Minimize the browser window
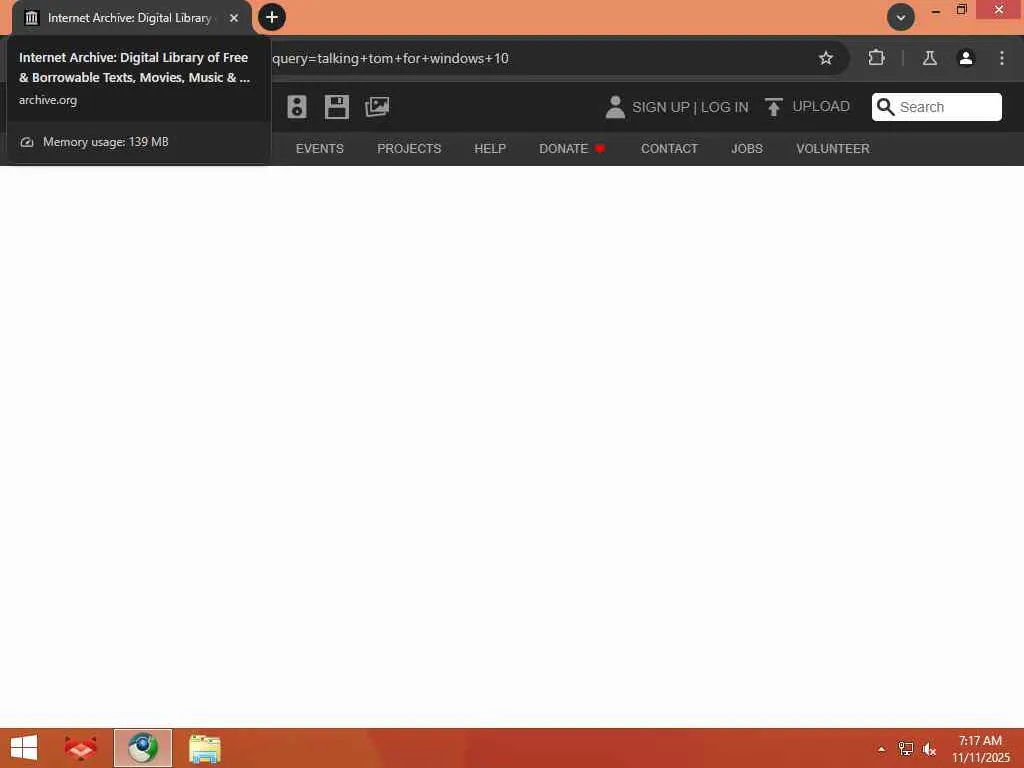The image size is (1024, 768). tap(936, 10)
